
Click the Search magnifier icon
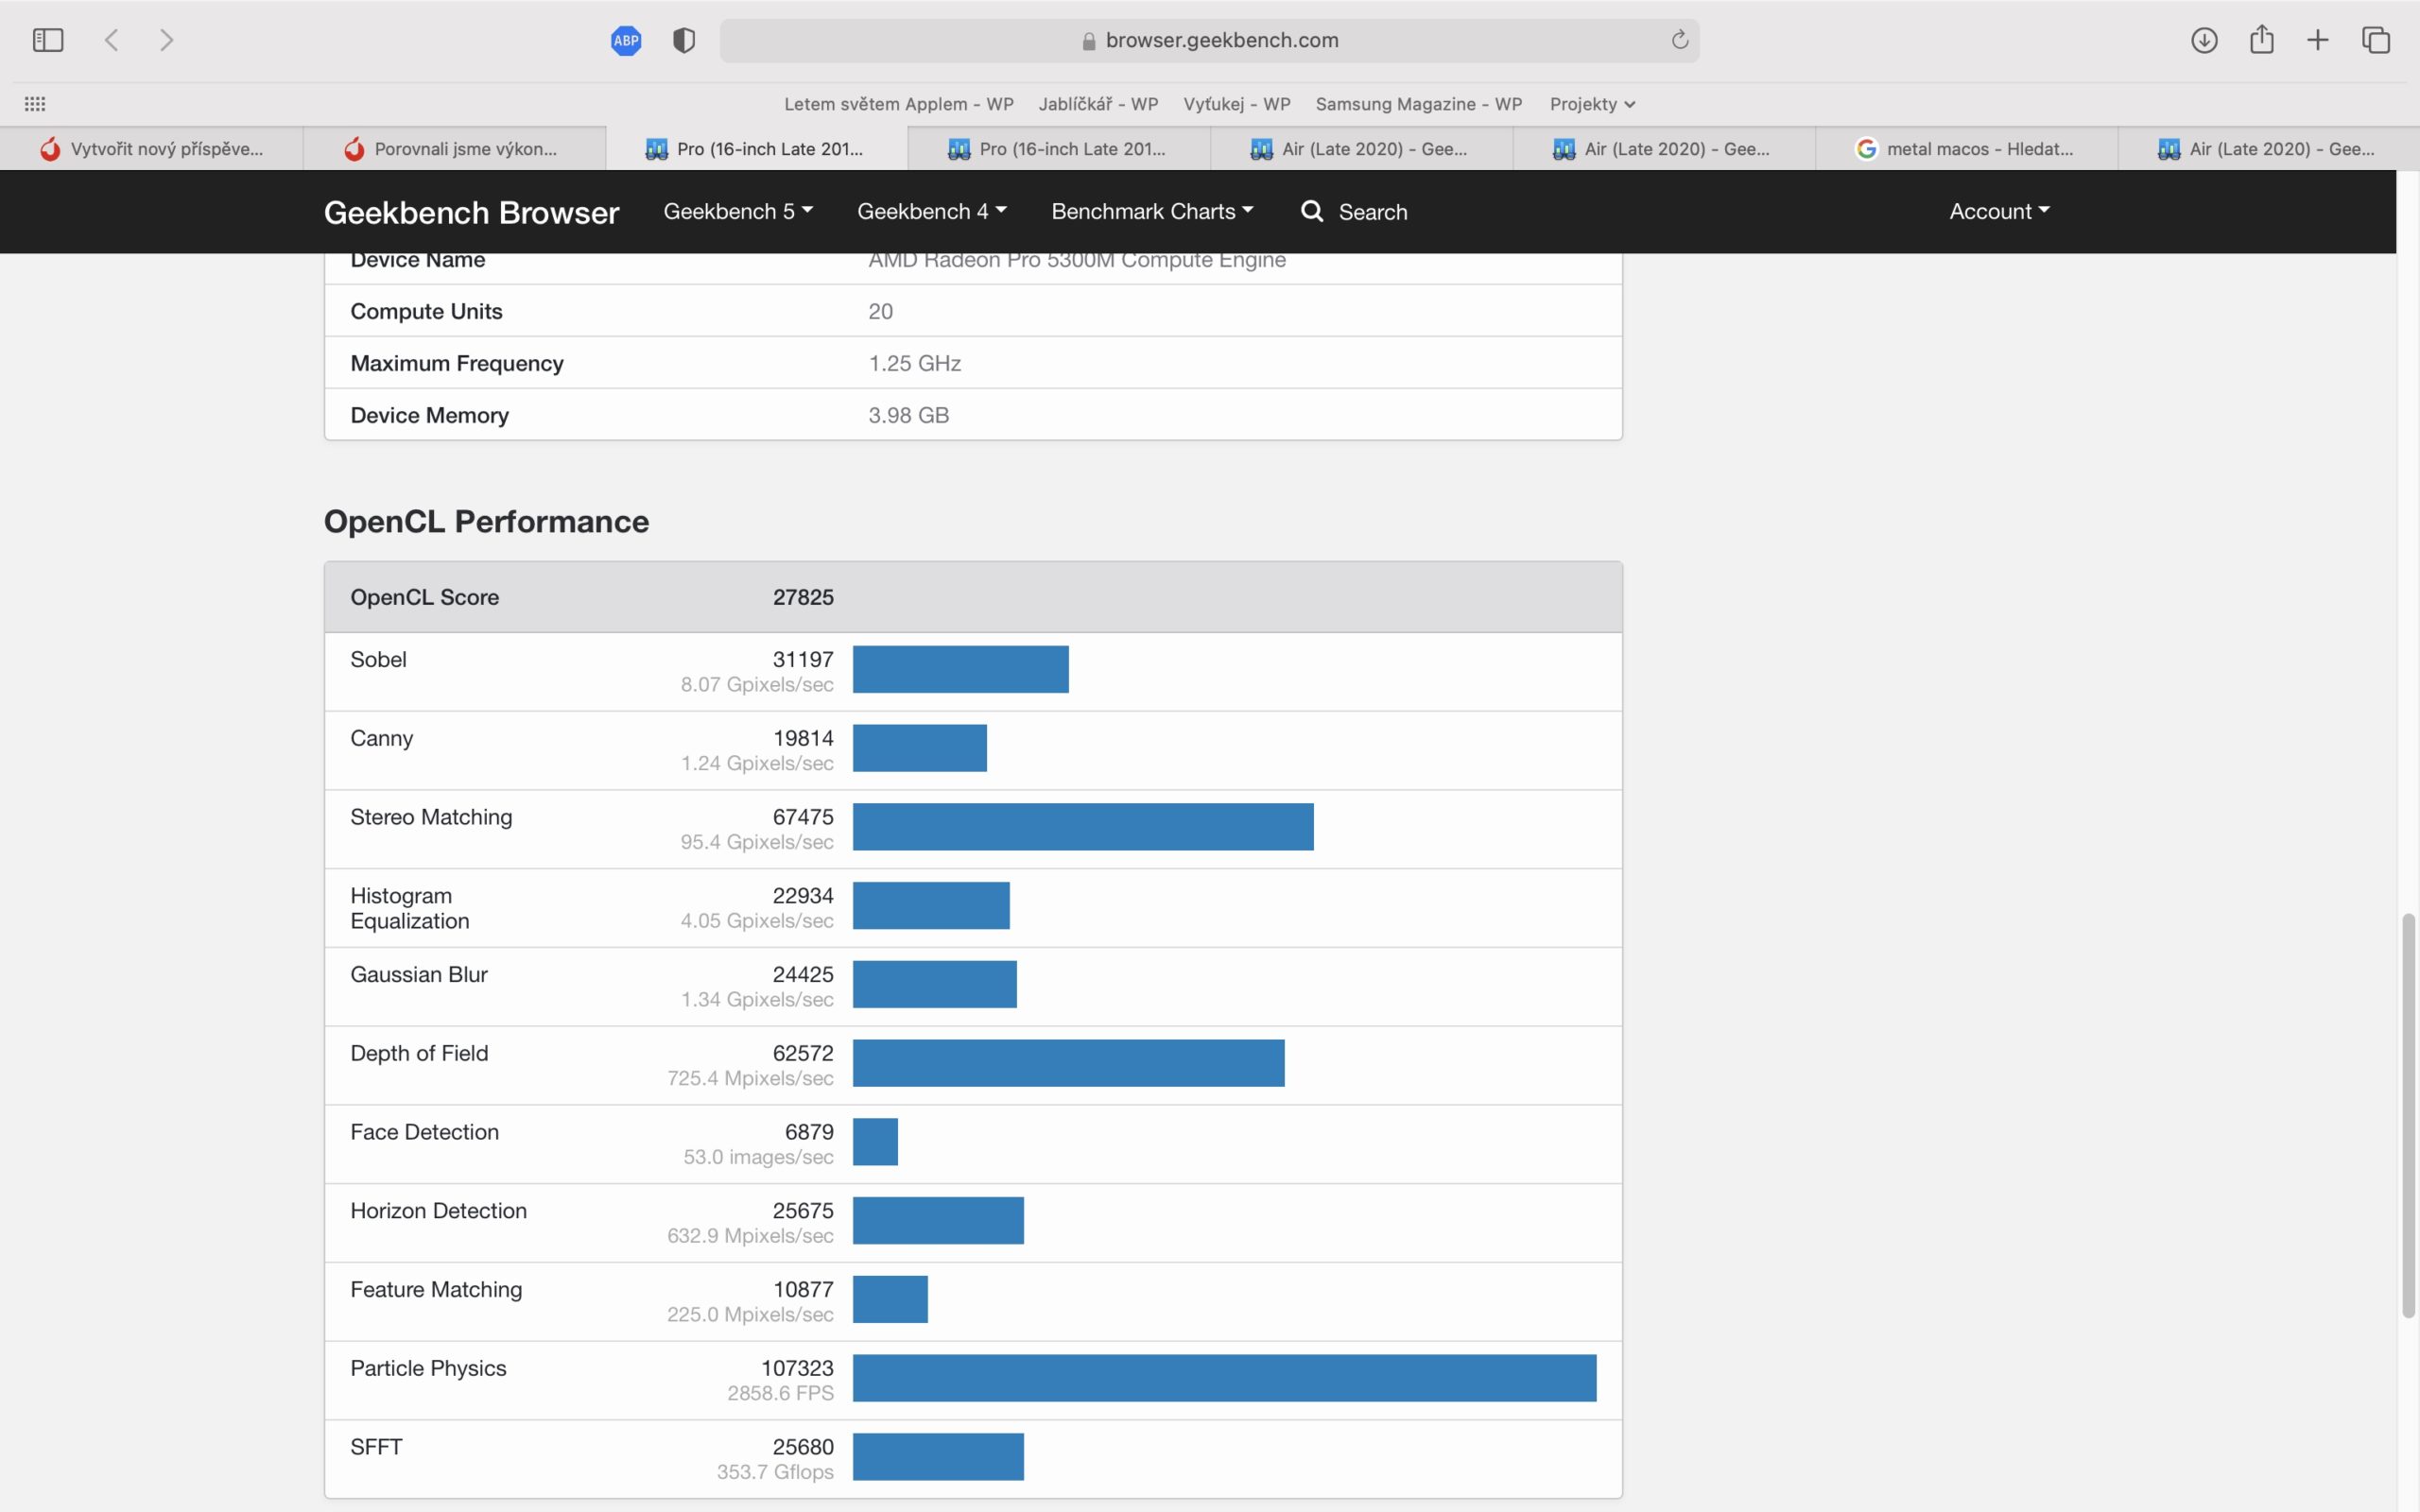[x=1312, y=211]
